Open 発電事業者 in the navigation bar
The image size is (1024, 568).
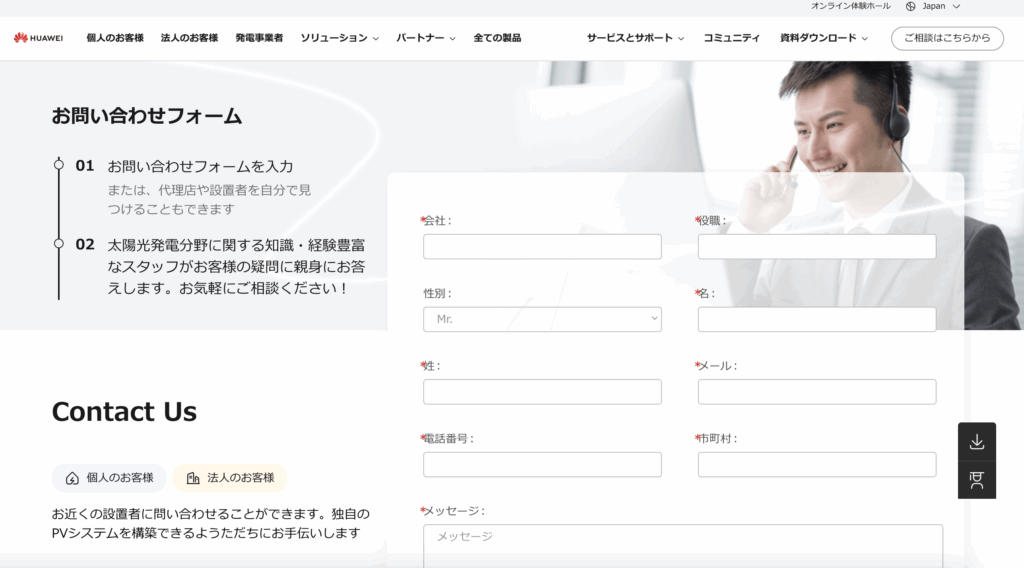click(x=259, y=38)
